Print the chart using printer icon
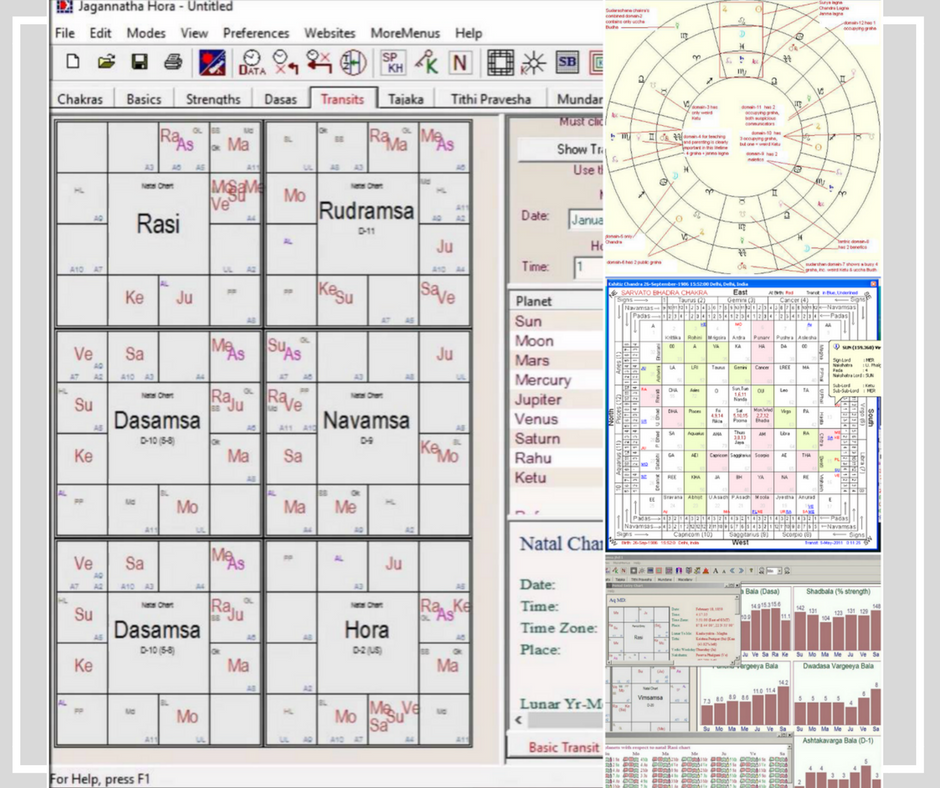This screenshot has height=788, width=940. tap(173, 63)
